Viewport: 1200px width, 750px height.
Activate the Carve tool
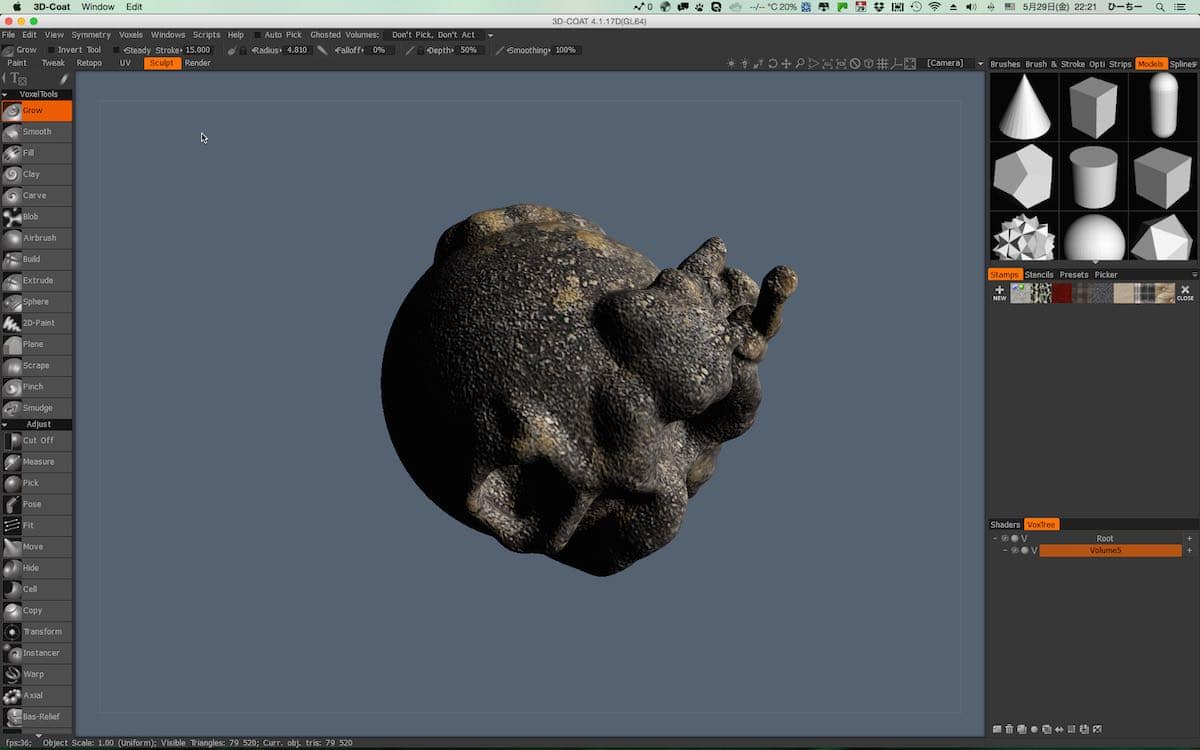click(x=35, y=196)
